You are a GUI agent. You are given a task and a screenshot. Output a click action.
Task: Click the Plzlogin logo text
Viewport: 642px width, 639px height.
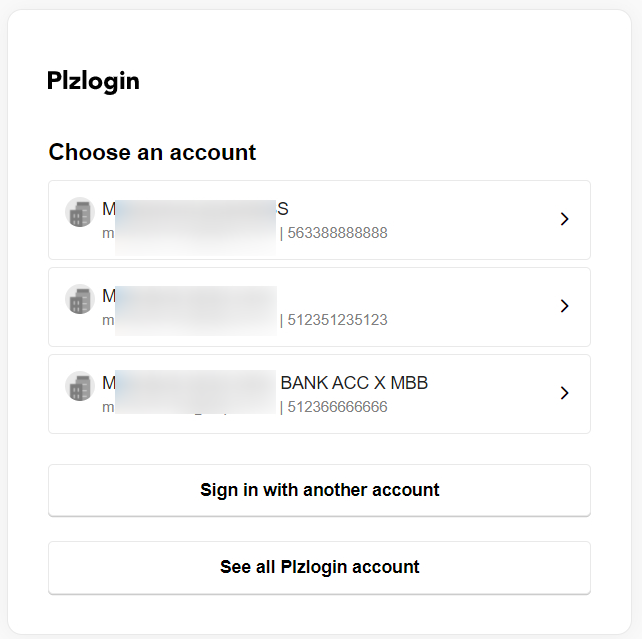pos(93,81)
